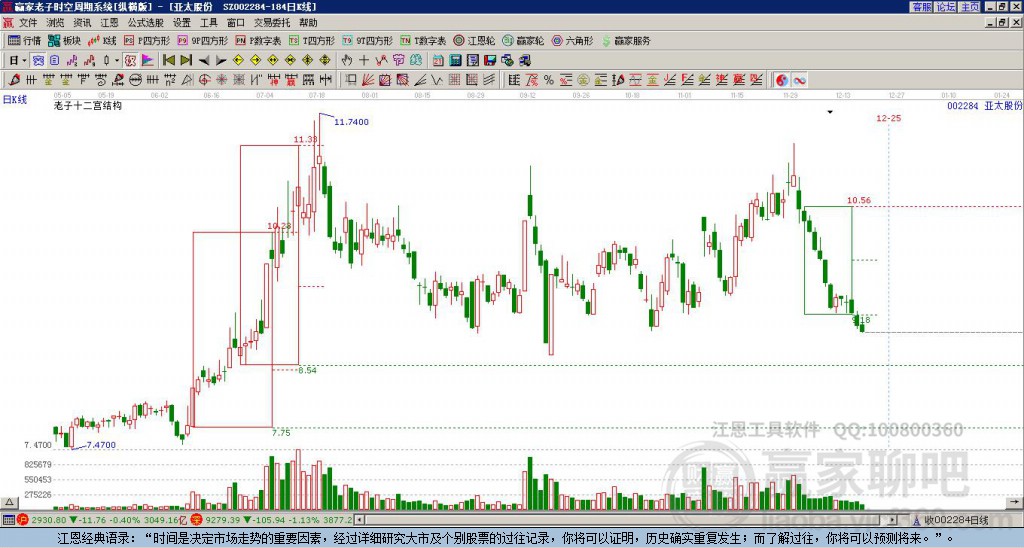Image resolution: width=1024 pixels, height=548 pixels.
Task: Open the 赢家轮 wheel tool
Action: (523, 40)
